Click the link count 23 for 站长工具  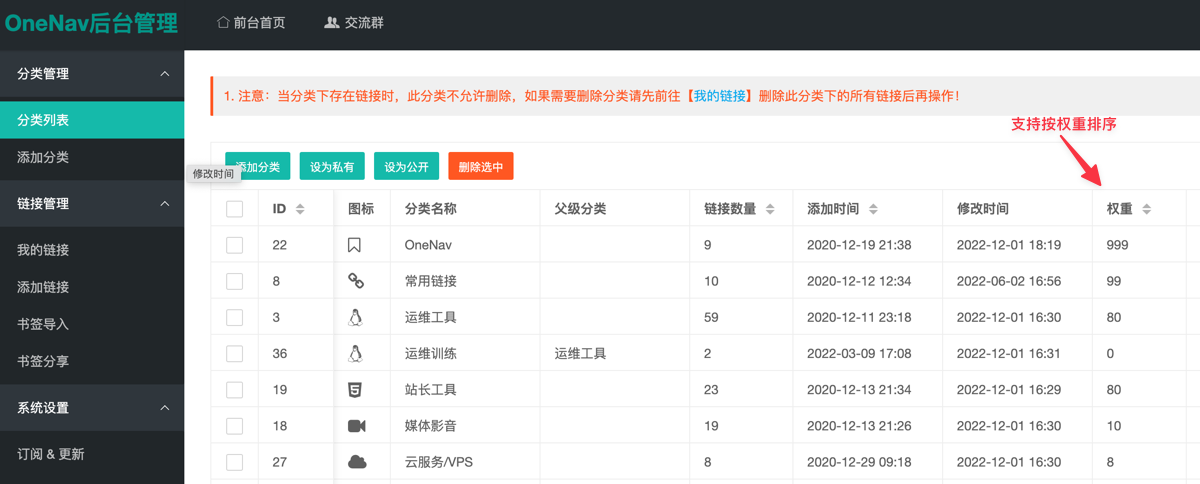coord(712,389)
